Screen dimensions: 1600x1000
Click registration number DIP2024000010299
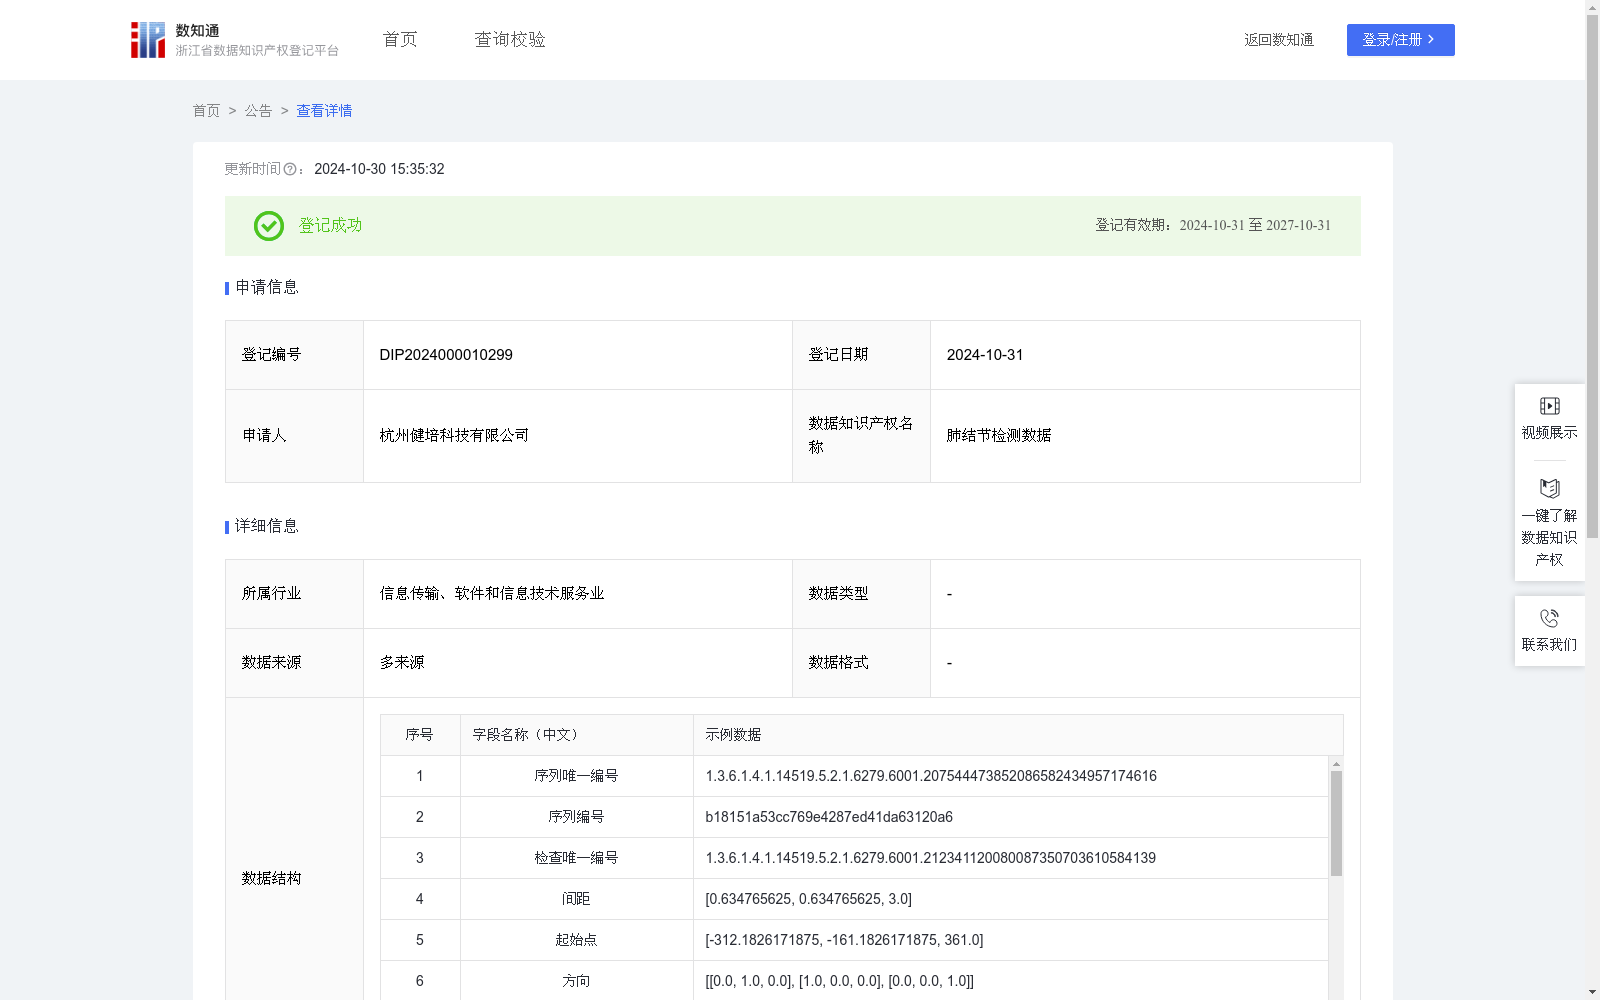tap(446, 355)
